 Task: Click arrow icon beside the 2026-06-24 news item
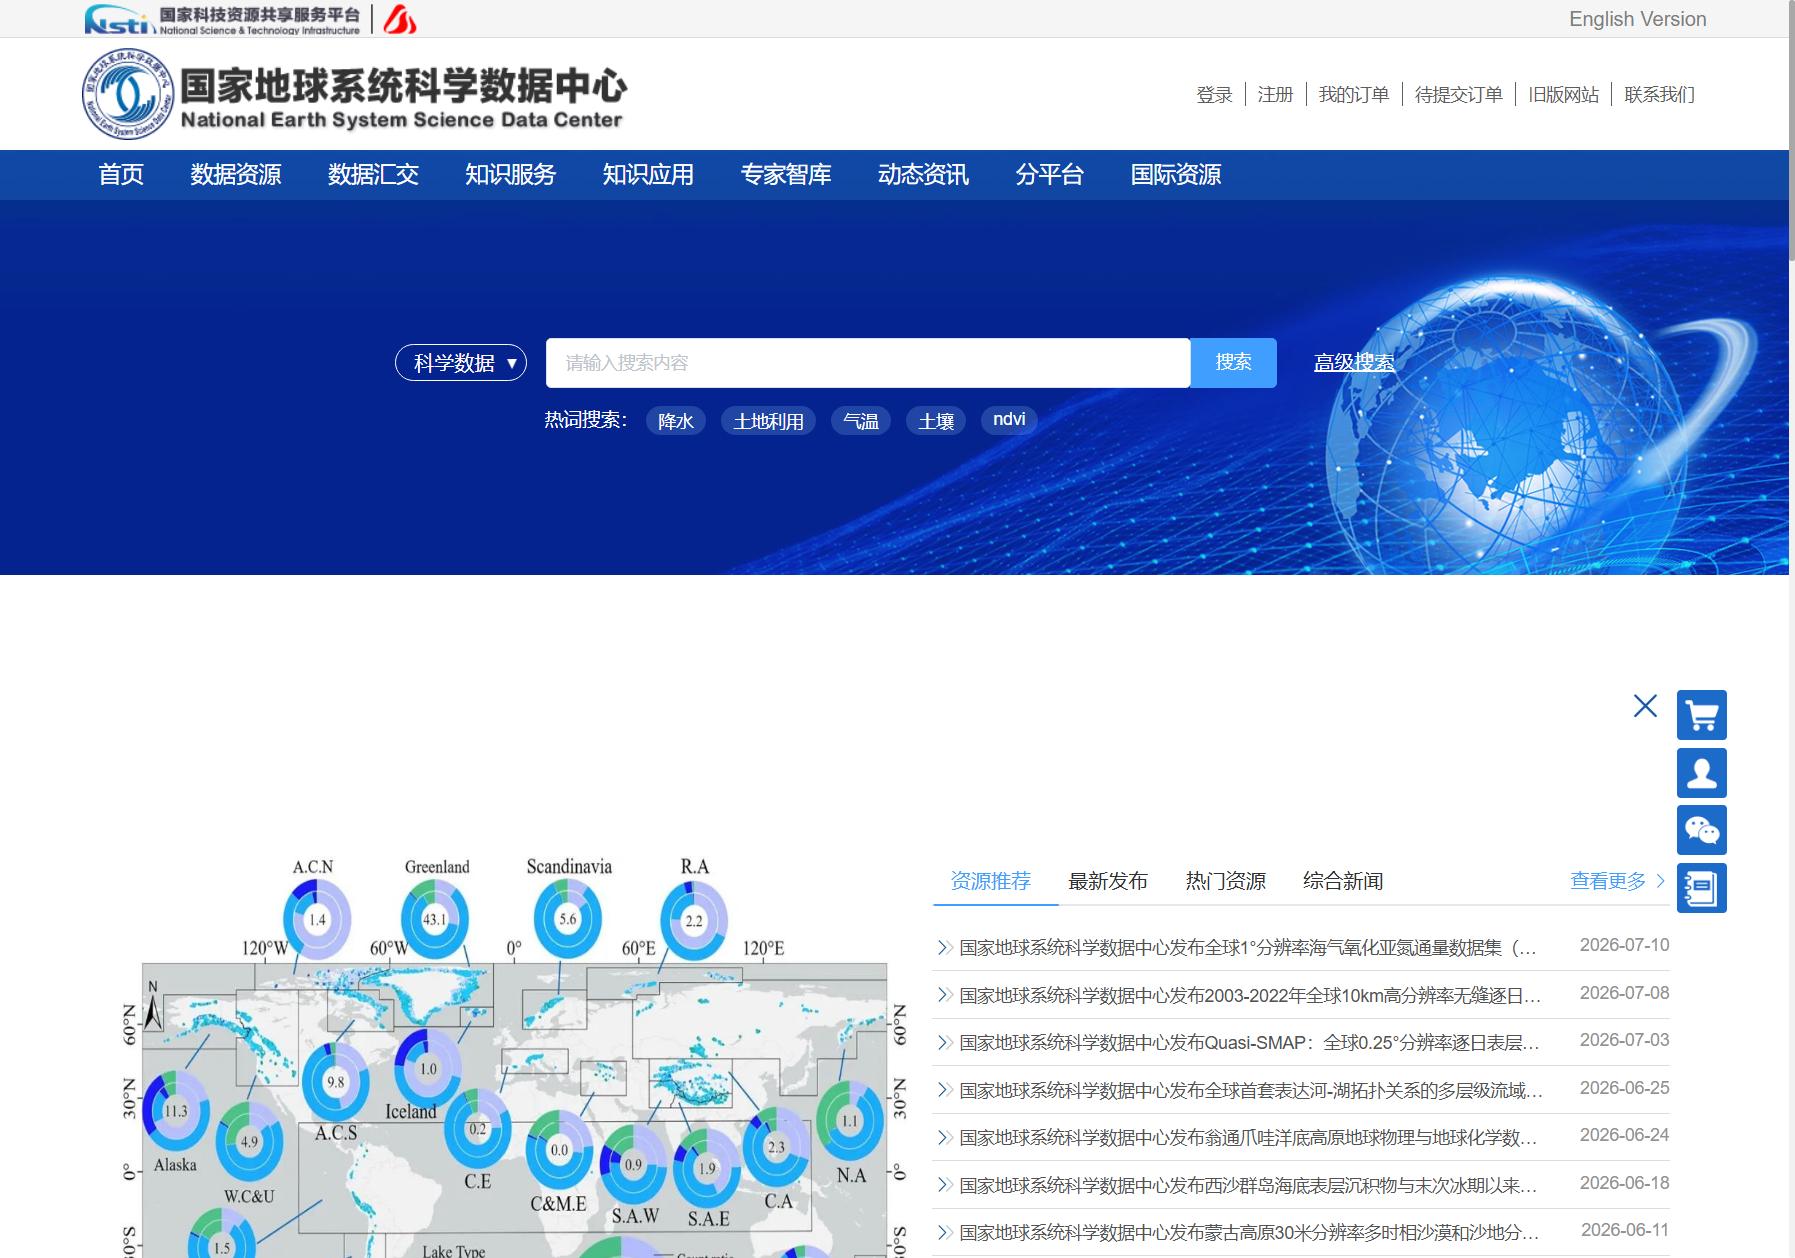[x=944, y=1137]
